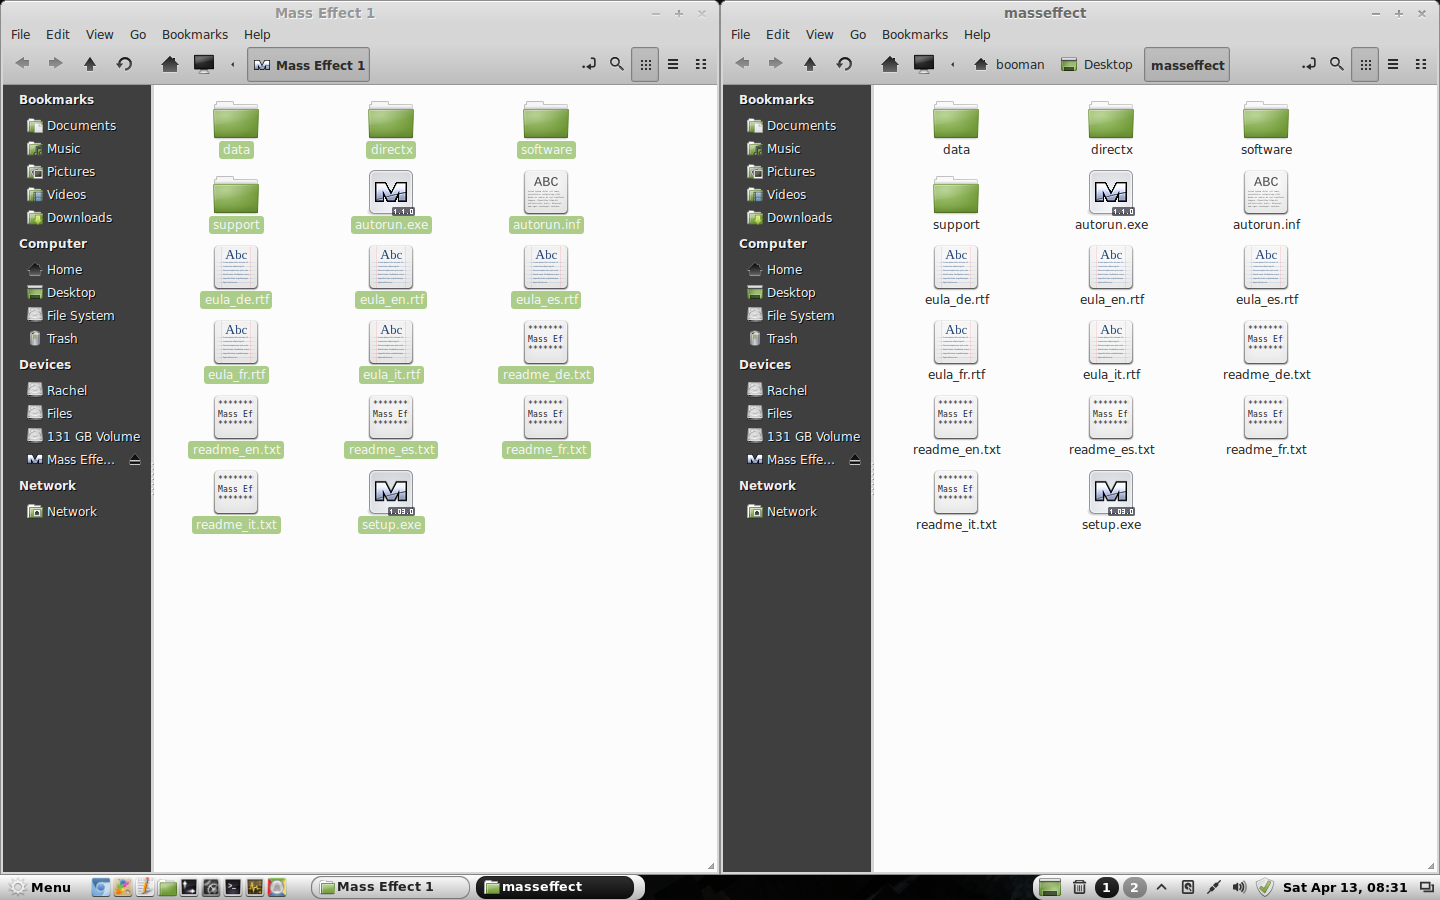Open home folder in masseffect window toolbar
1440x900 pixels.
pyautogui.click(x=890, y=64)
